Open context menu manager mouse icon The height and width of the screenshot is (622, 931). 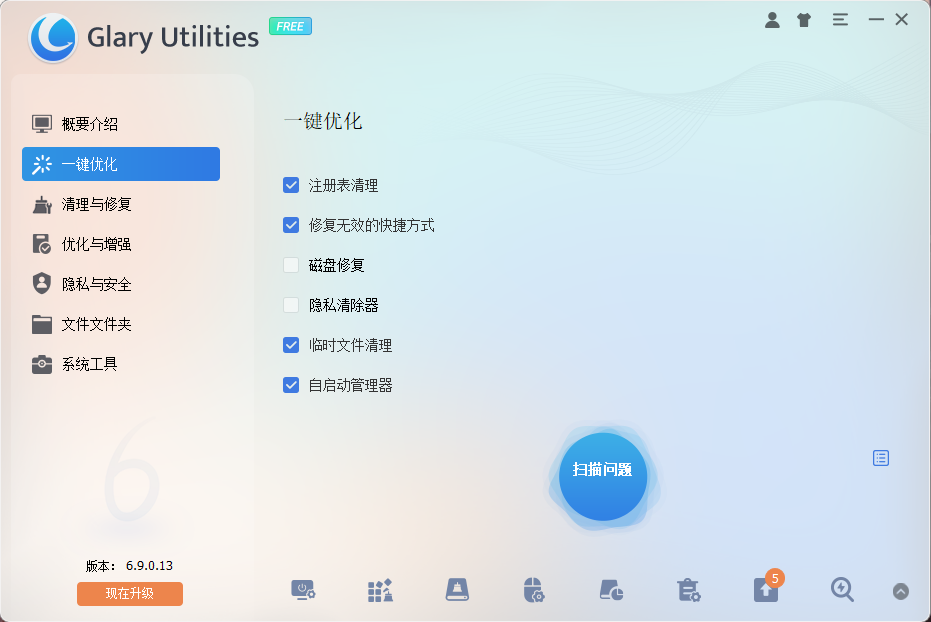coord(534,590)
